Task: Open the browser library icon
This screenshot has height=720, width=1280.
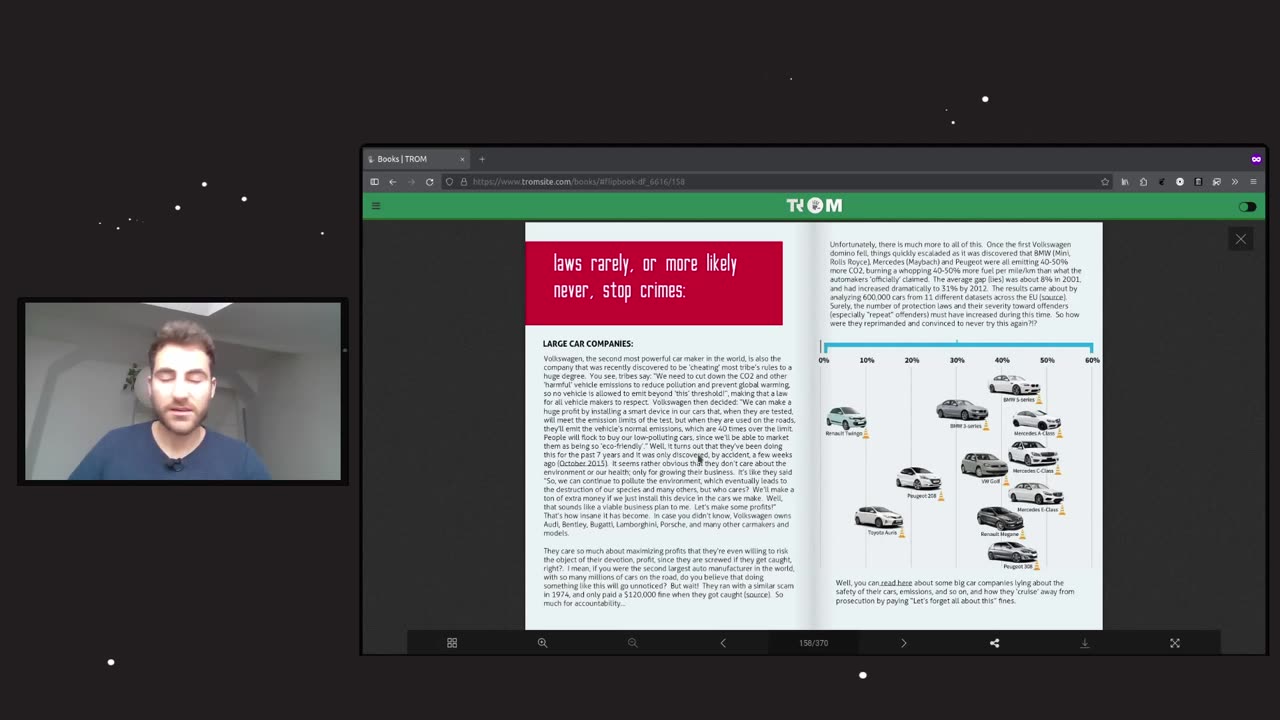Action: coord(1125,182)
